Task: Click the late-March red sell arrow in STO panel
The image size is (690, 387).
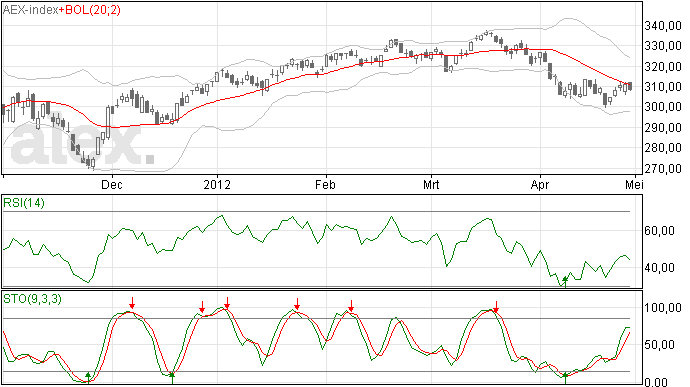Action: coord(496,307)
